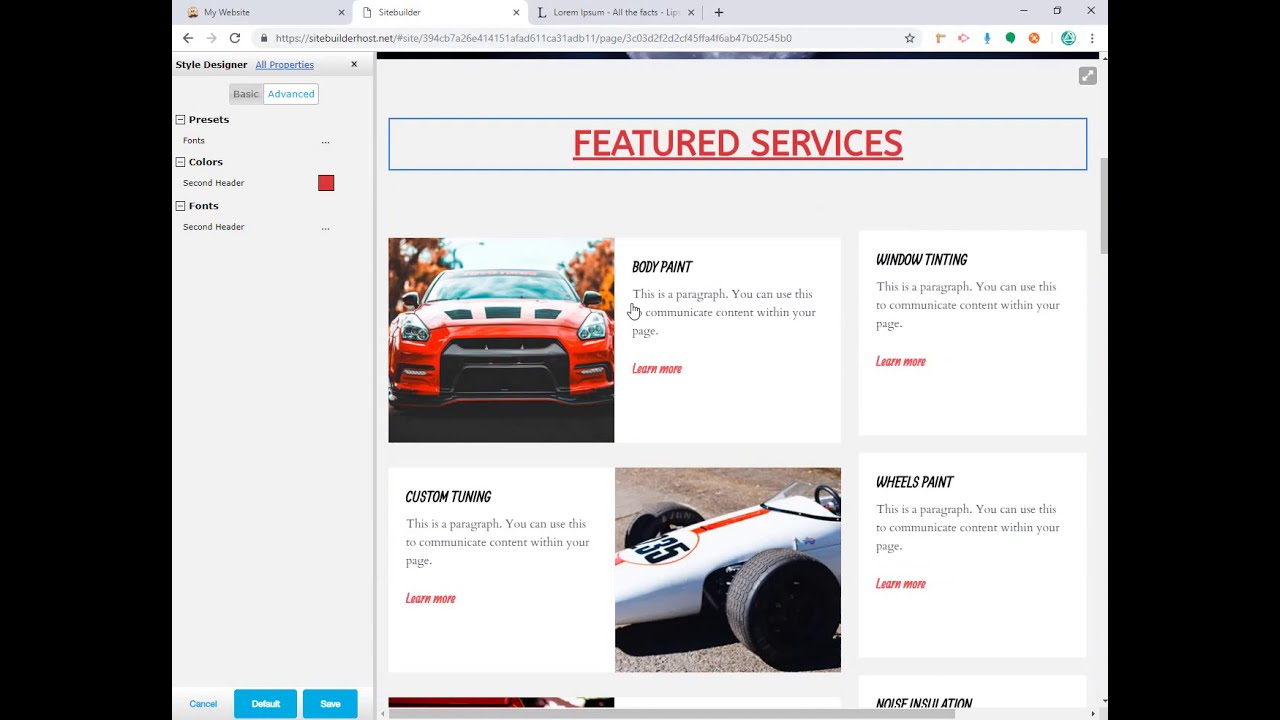This screenshot has height=720, width=1280.
Task: View site info via the lock icon
Action: [x=264, y=38]
